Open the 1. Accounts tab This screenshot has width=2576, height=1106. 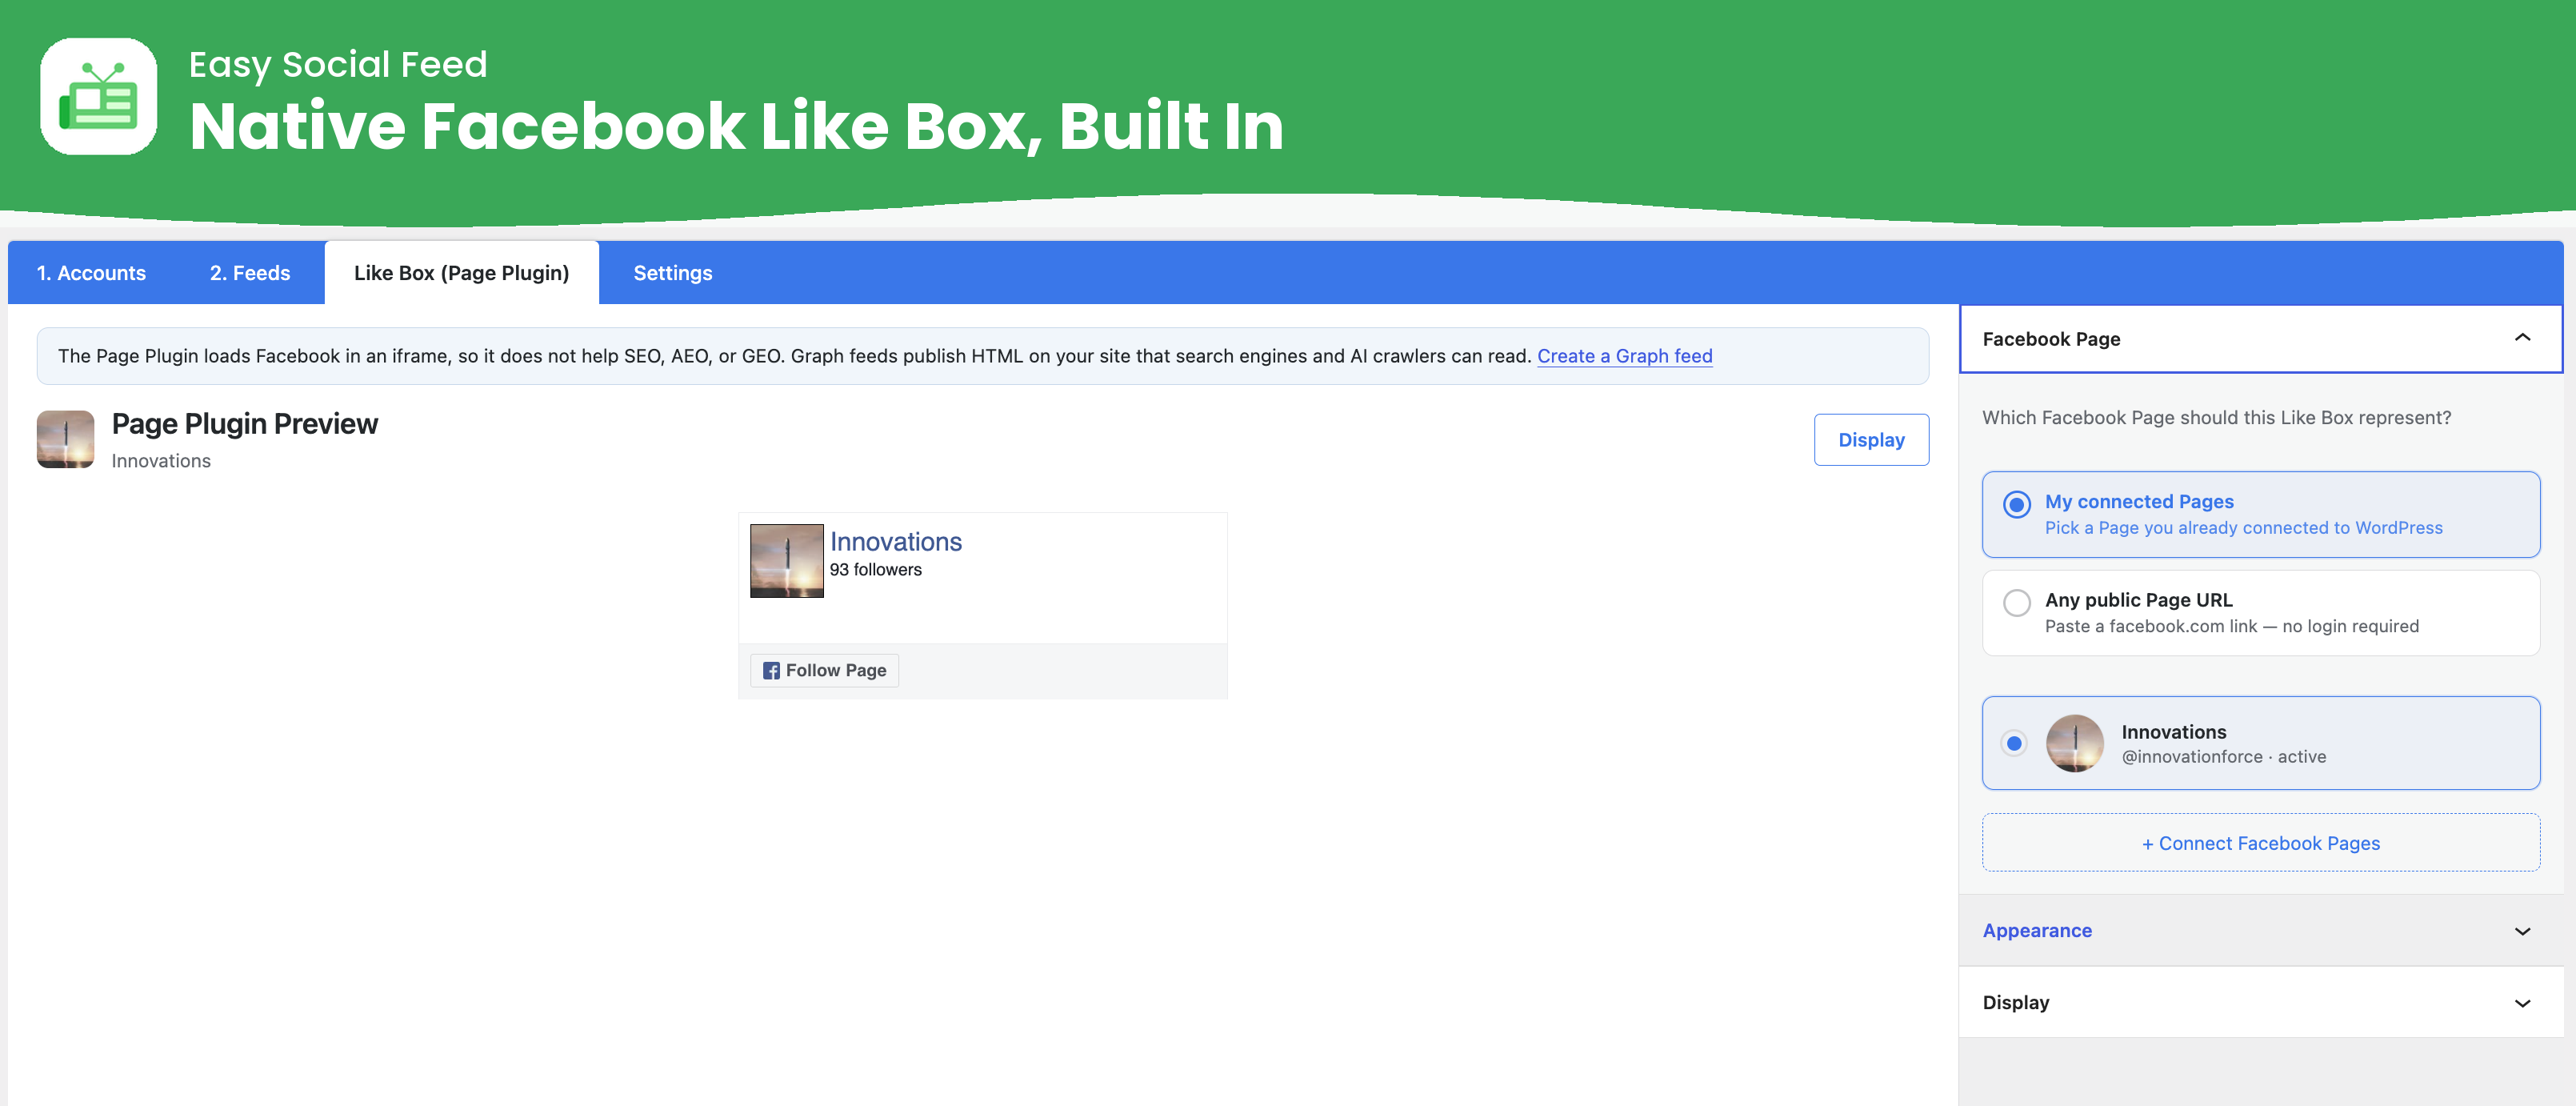pos(91,273)
